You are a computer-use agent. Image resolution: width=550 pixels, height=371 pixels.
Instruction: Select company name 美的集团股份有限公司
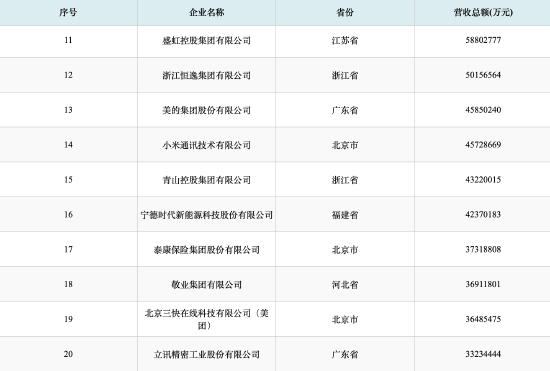click(x=207, y=110)
